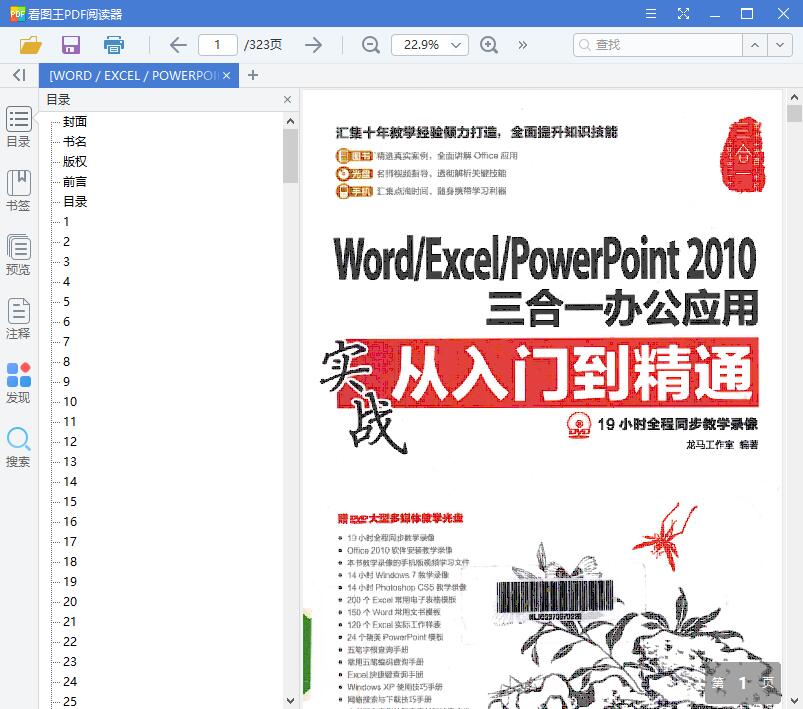Jump to chapter 6 in outline
The width and height of the screenshot is (803, 709).
click(67, 321)
